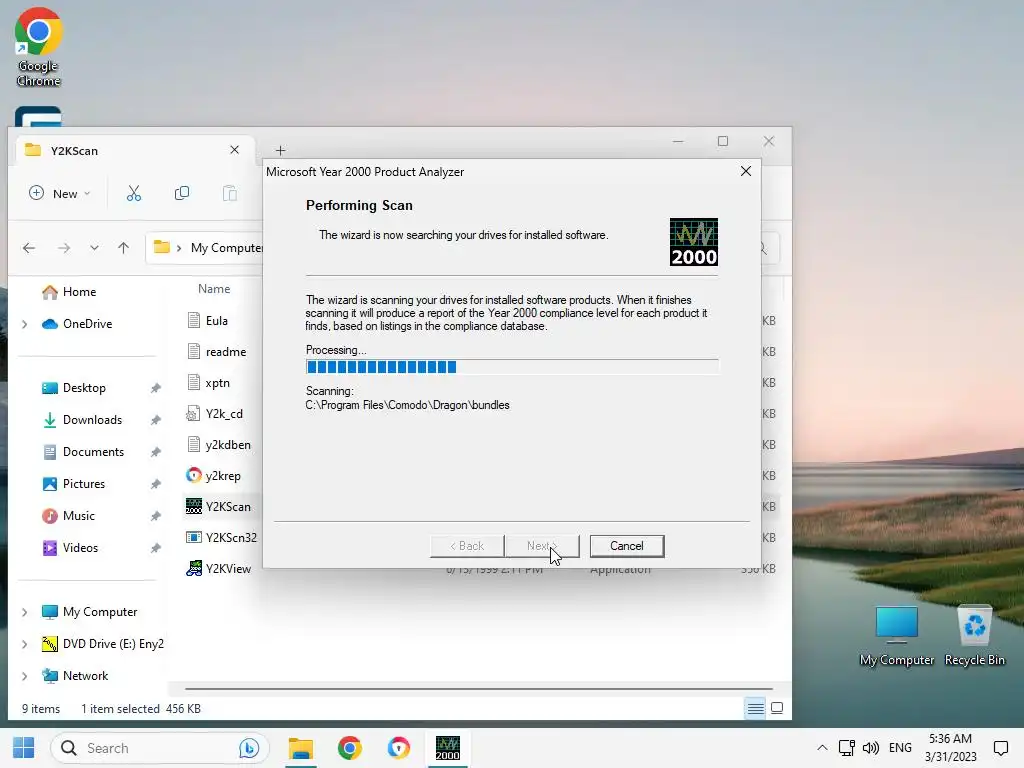This screenshot has width=1024, height=768.
Task: Cancel the Year 2000 scan
Action: coord(627,546)
